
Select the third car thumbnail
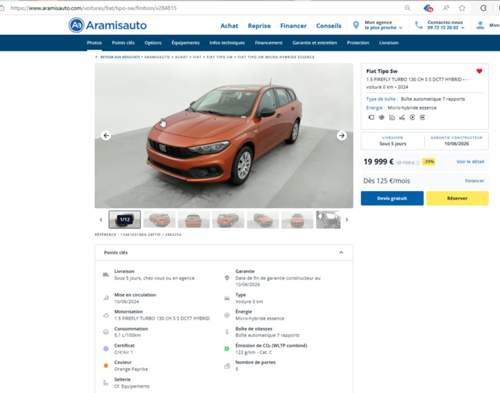(194, 219)
